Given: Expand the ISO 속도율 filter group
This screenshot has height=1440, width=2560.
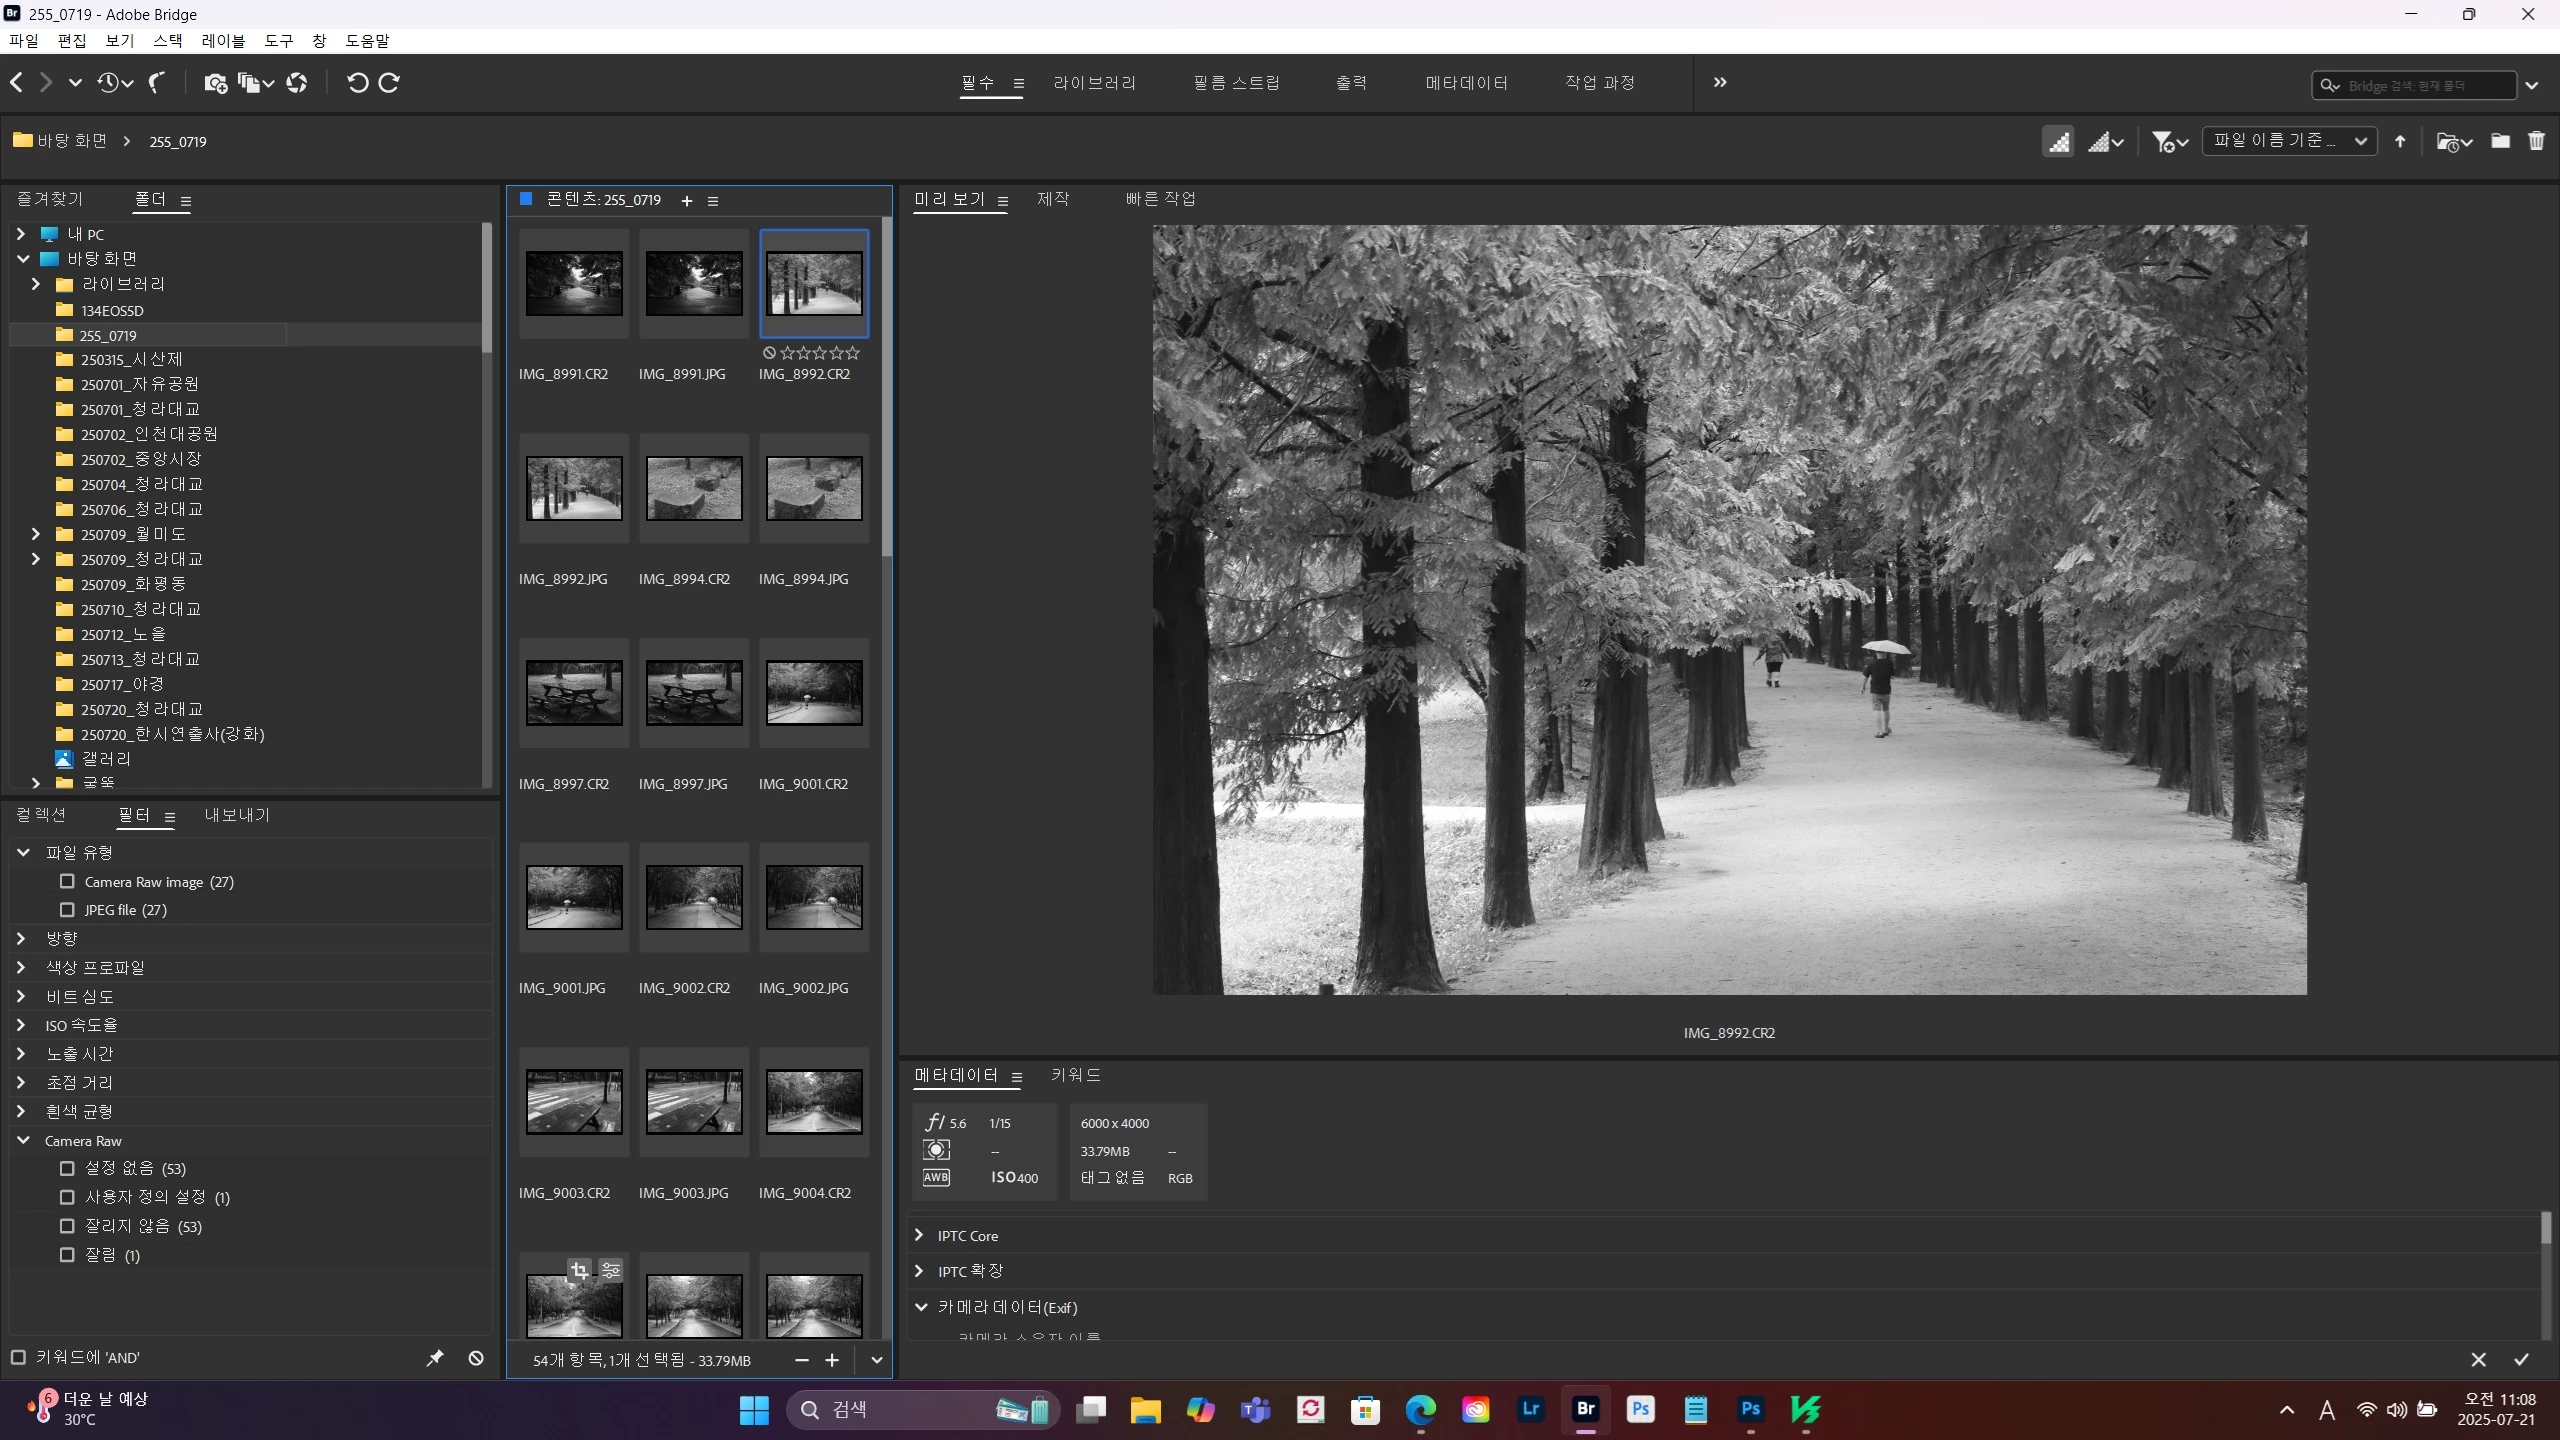Looking at the screenshot, I should pos(21,1025).
